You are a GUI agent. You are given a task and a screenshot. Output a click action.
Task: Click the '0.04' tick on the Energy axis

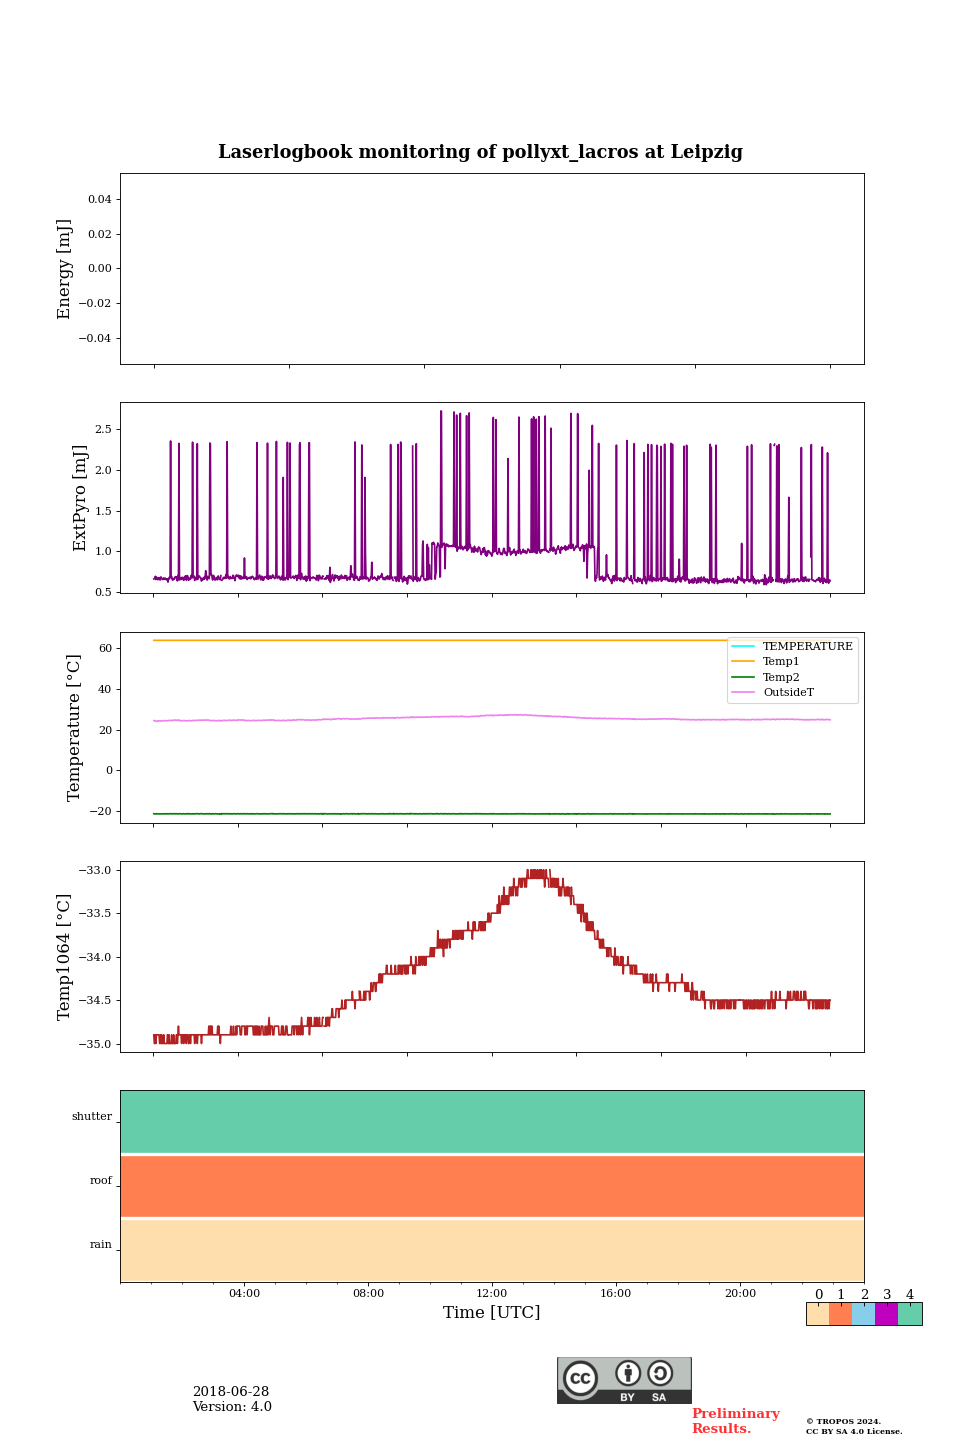pos(100,199)
